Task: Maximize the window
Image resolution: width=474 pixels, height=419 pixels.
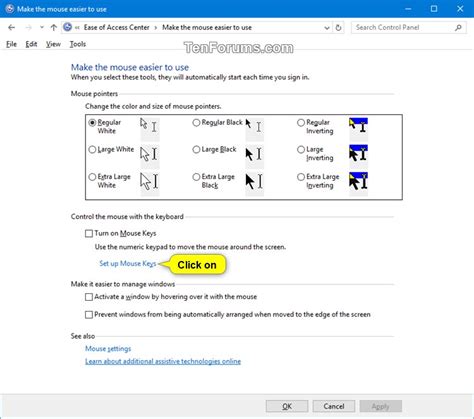Action: click(434, 9)
